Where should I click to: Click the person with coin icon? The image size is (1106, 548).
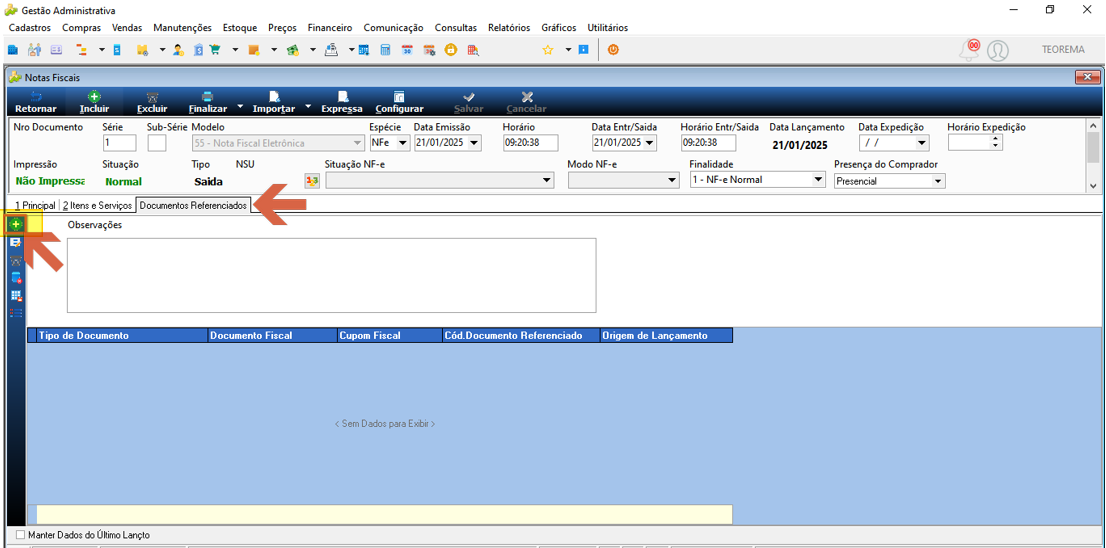point(178,50)
